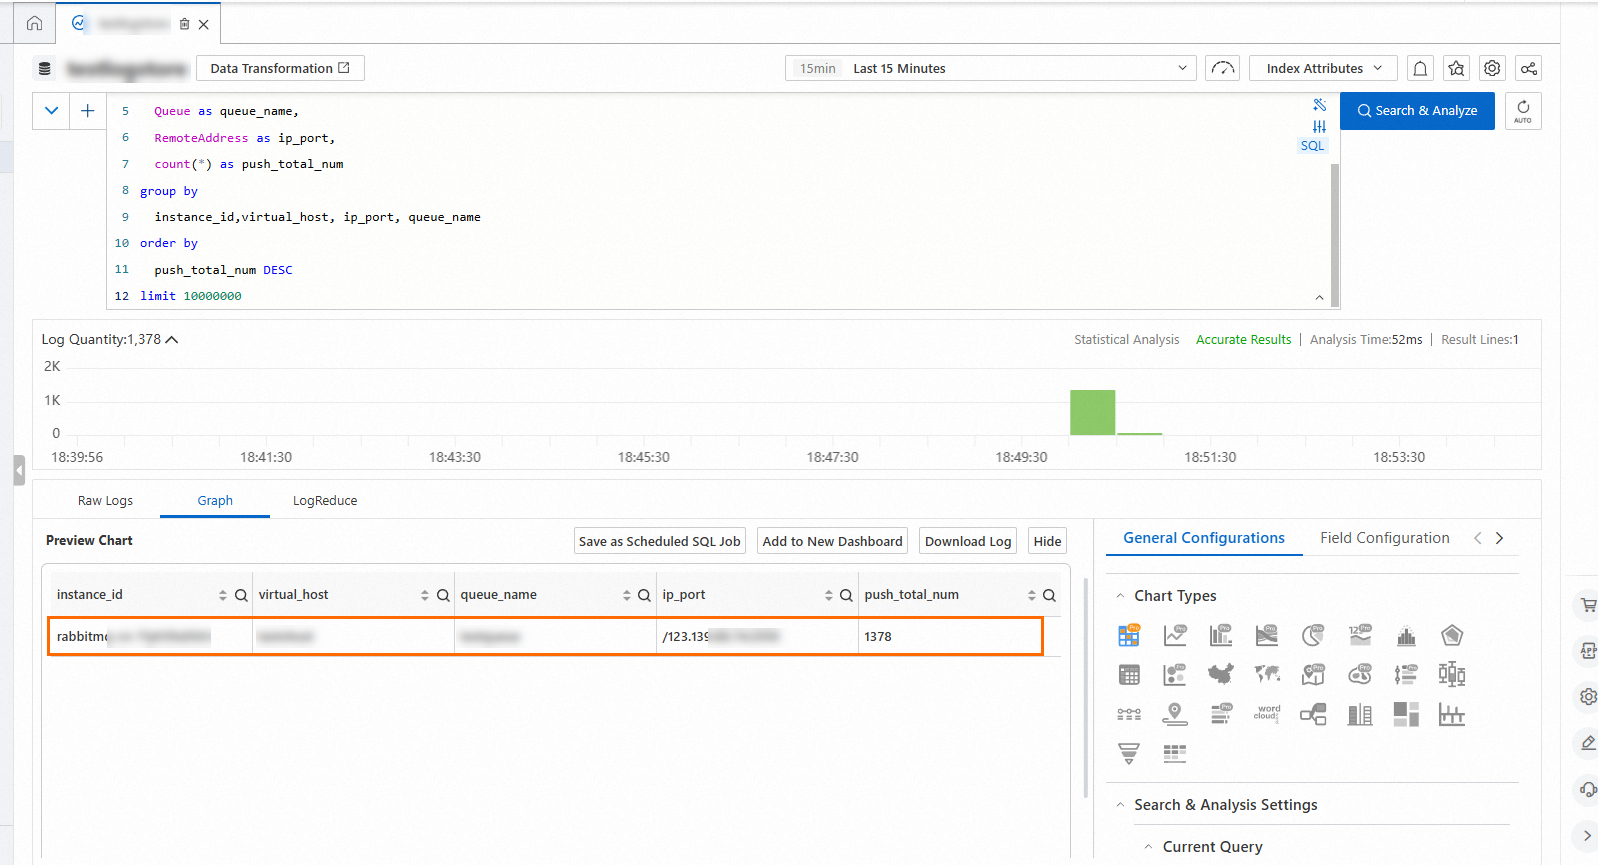
Task: Click the Accurate Results label
Action: (x=1243, y=340)
